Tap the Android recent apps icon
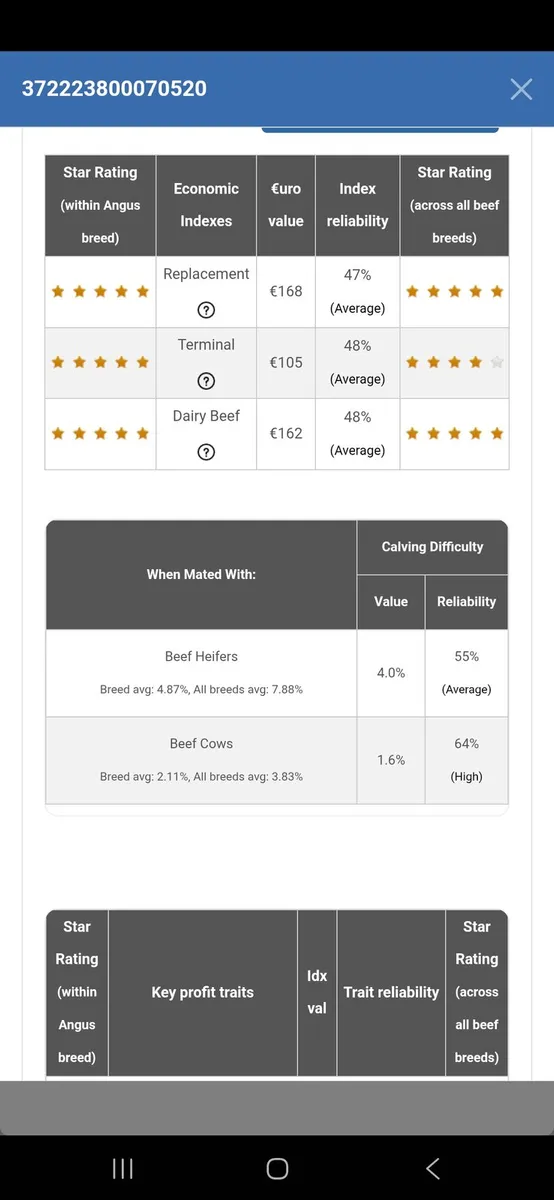Viewport: 554px width, 1200px height. click(123, 1168)
